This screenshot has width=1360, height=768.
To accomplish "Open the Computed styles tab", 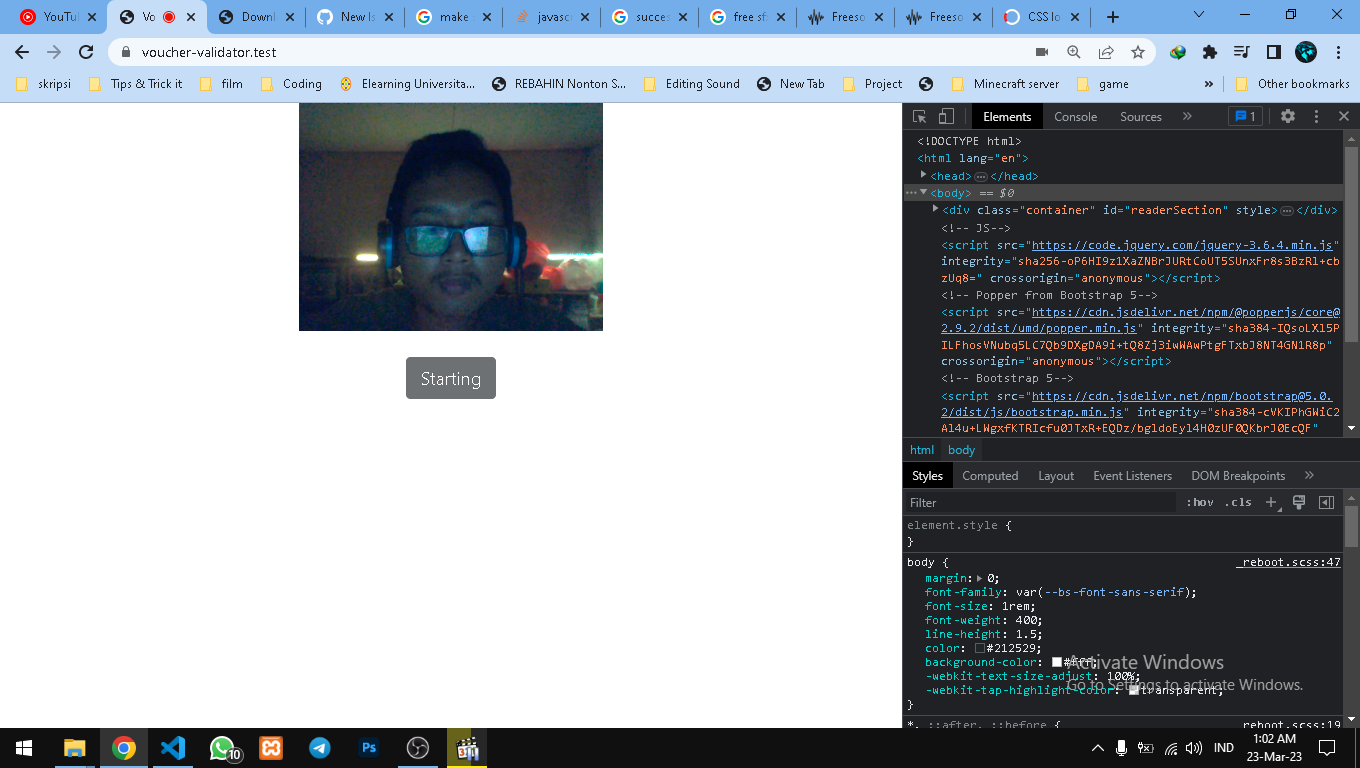I will click(x=990, y=475).
